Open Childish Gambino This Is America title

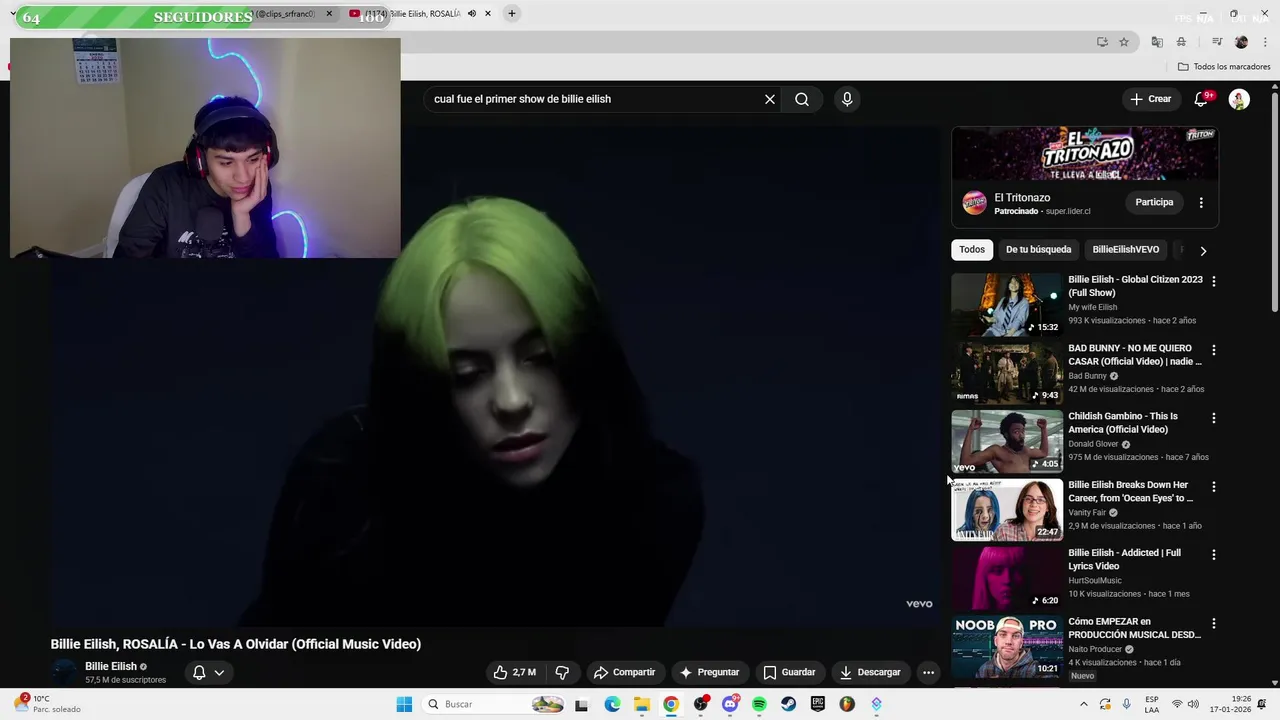pos(1123,423)
